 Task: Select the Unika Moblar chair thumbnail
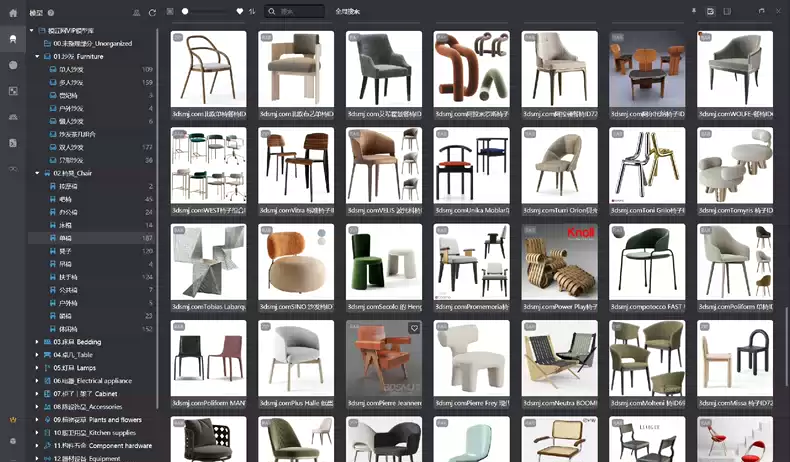pos(472,165)
